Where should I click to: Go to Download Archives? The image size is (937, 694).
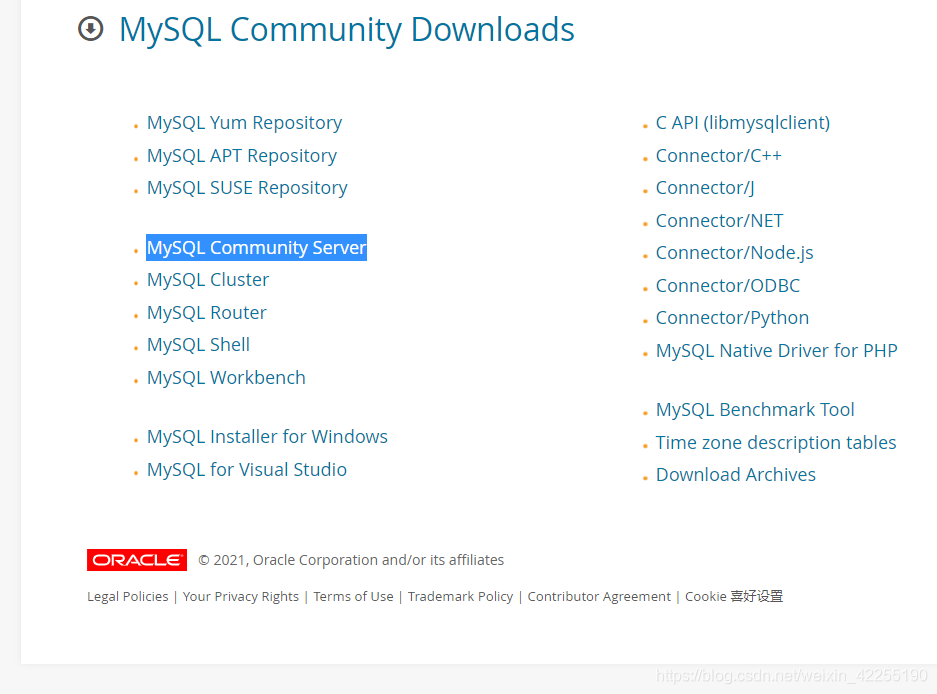pos(736,475)
